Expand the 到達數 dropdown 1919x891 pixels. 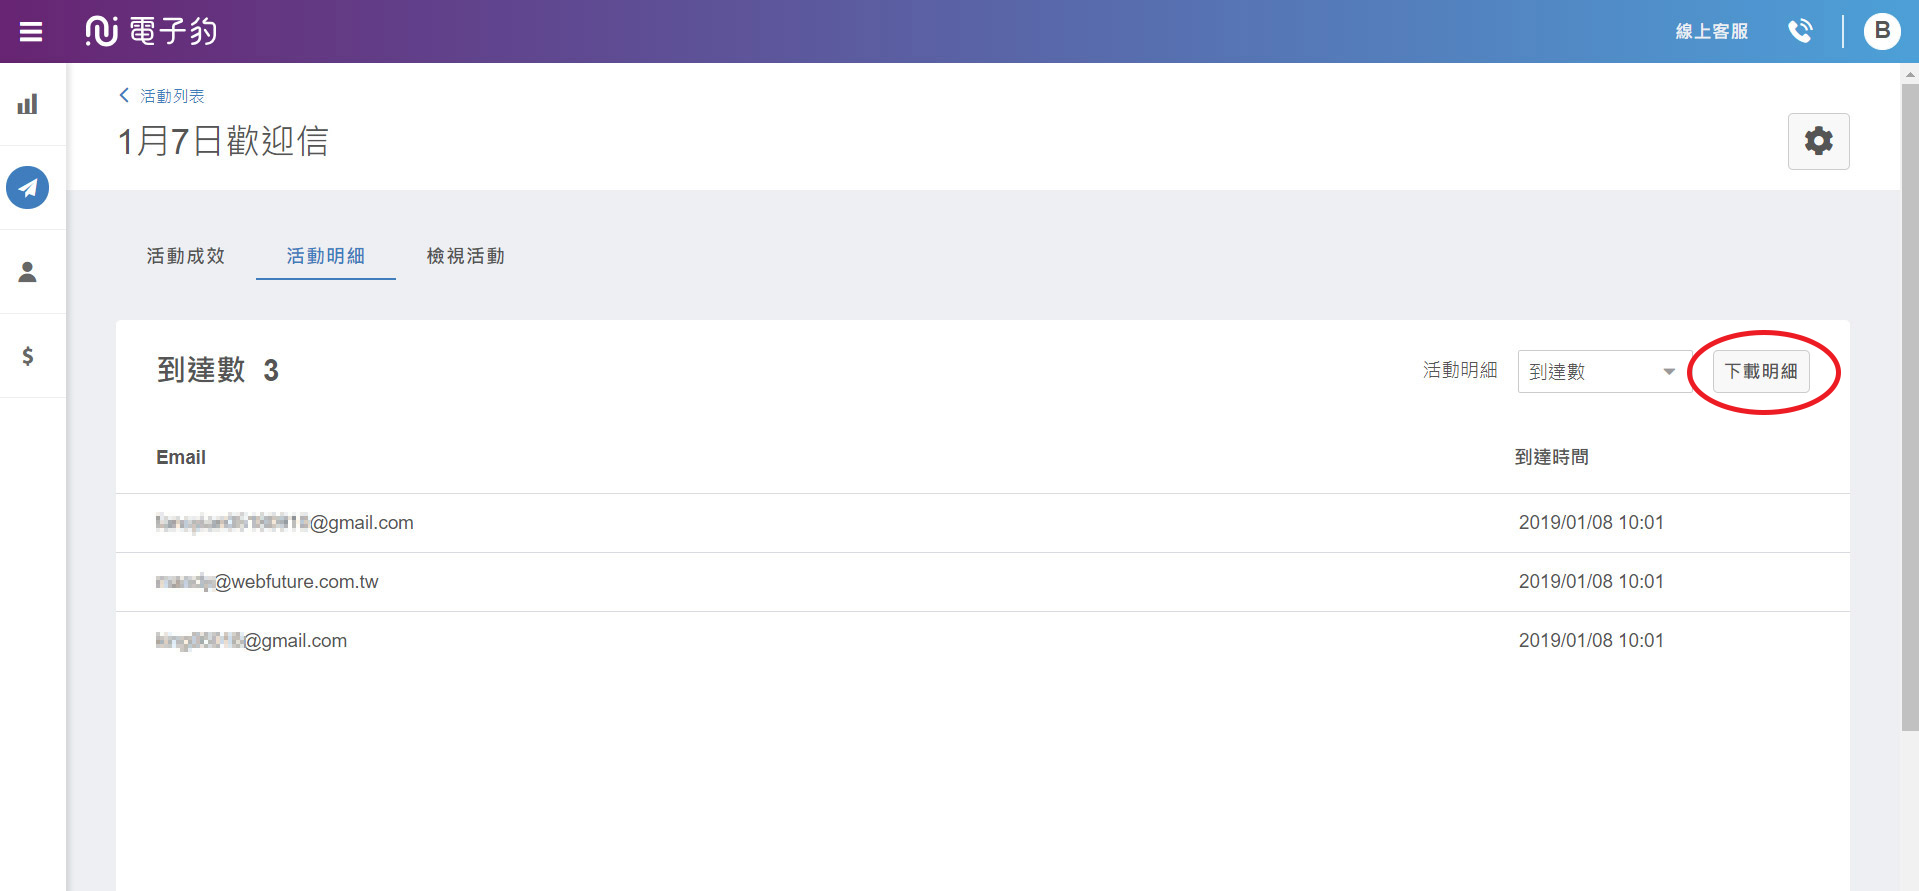[x=1604, y=371]
